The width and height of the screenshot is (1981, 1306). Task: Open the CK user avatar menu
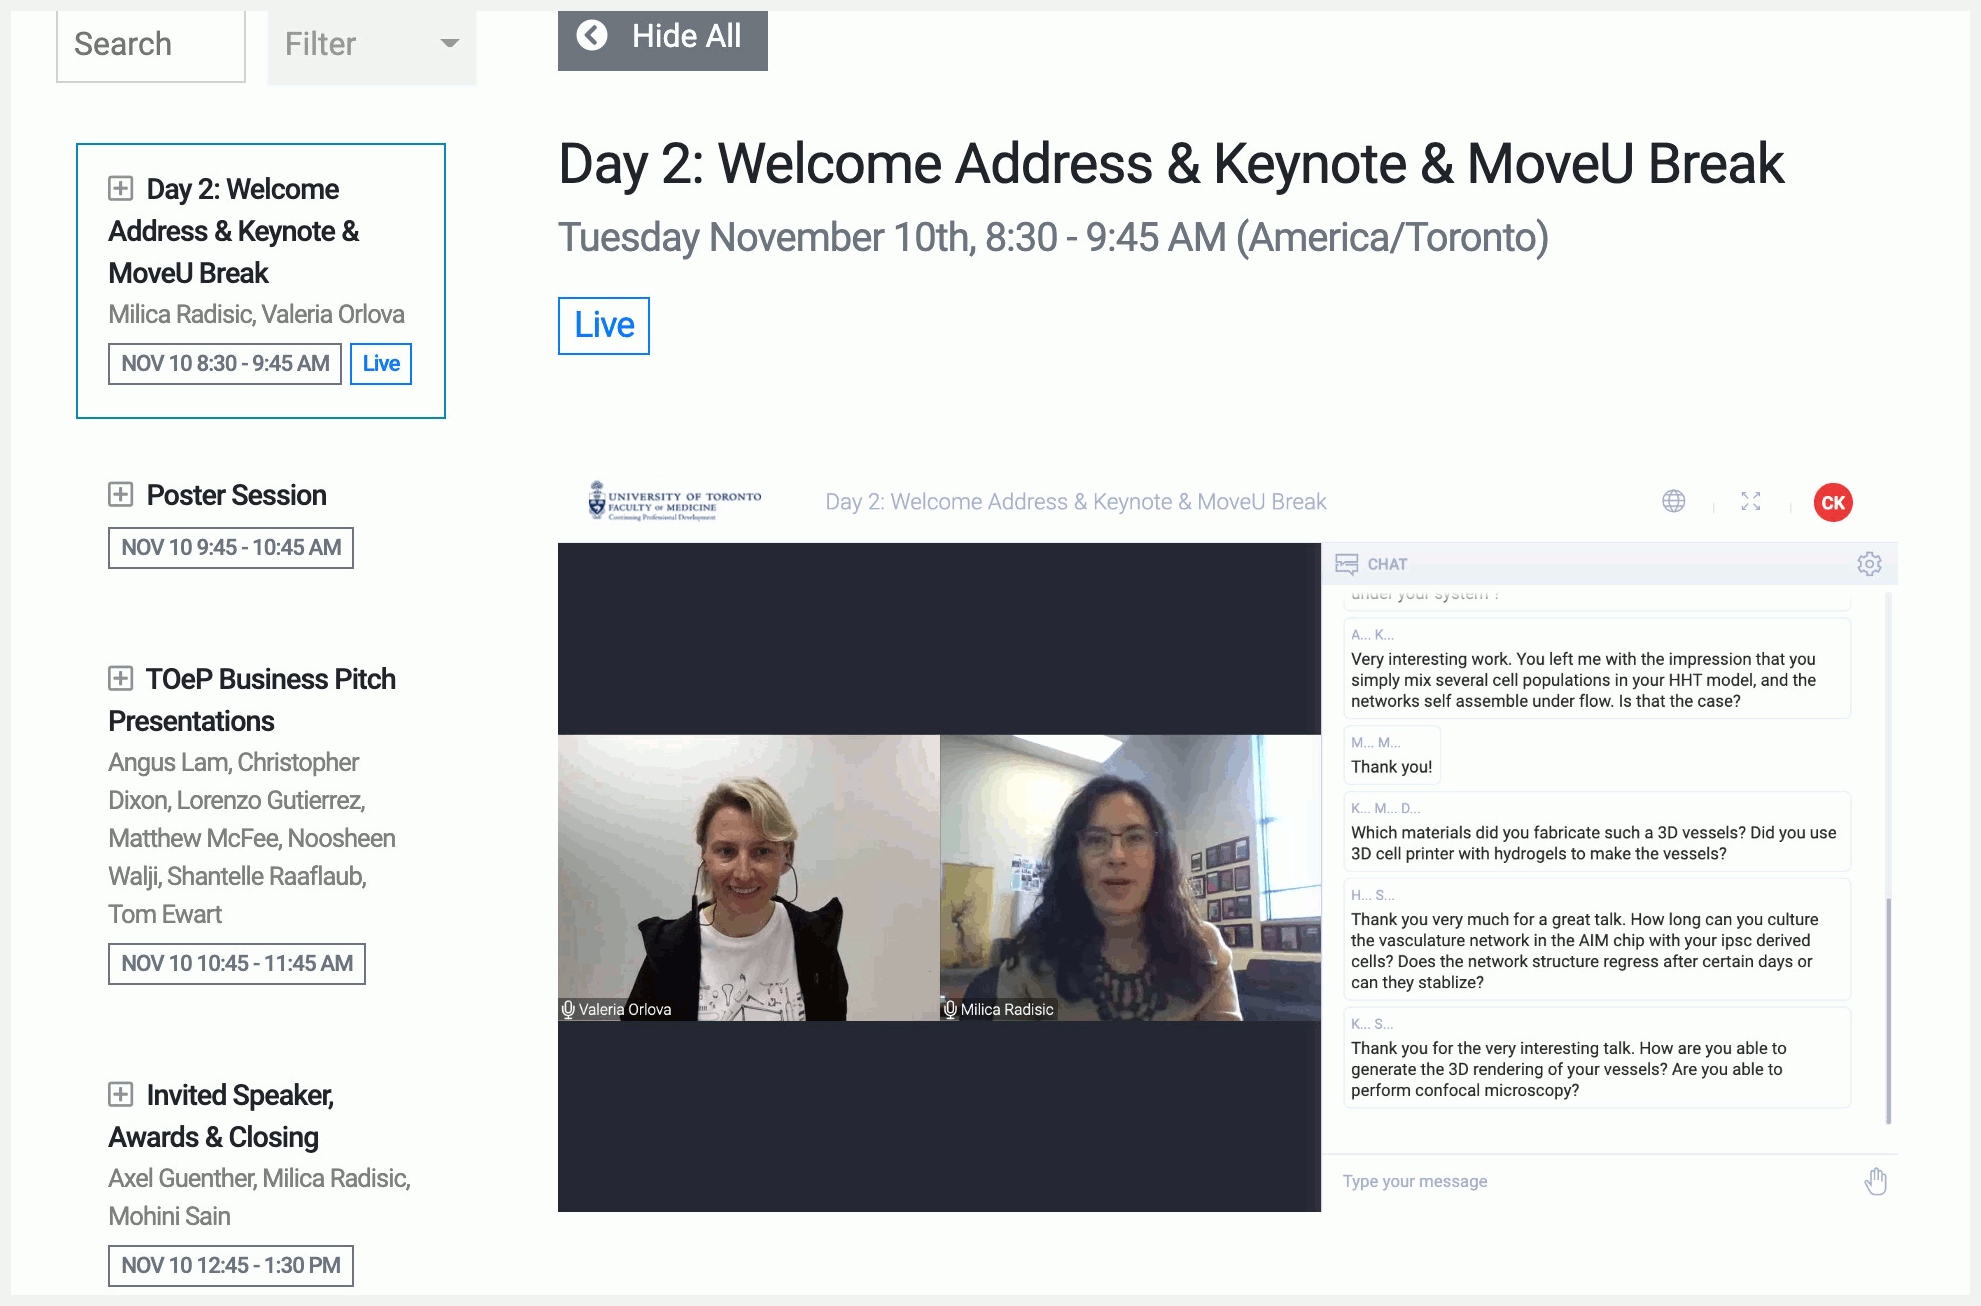pos(1832,502)
